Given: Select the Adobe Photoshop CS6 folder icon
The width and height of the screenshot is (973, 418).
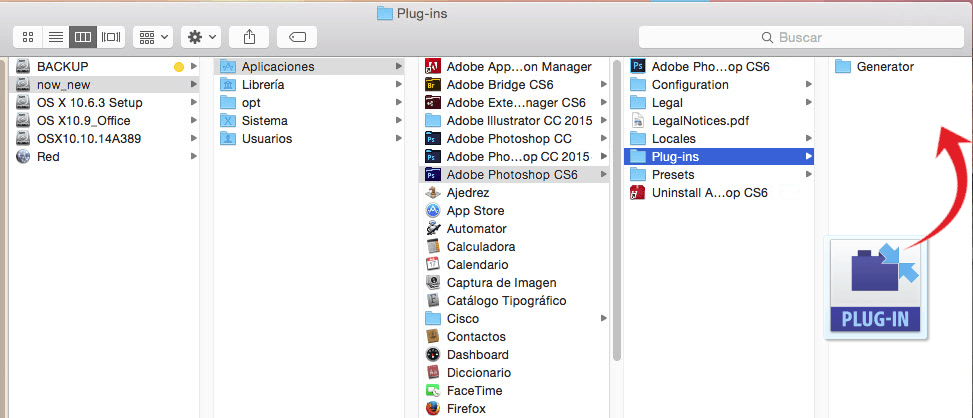Looking at the screenshot, I should pos(433,175).
